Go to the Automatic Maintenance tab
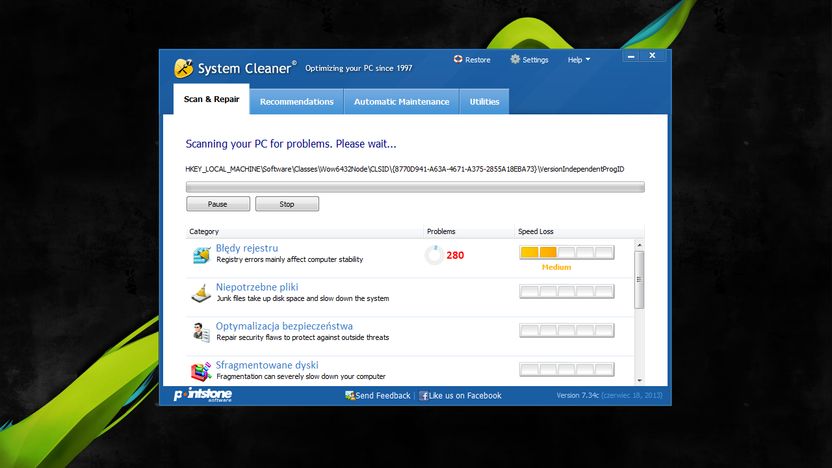Screen dimensions: 832x468 coord(402,101)
